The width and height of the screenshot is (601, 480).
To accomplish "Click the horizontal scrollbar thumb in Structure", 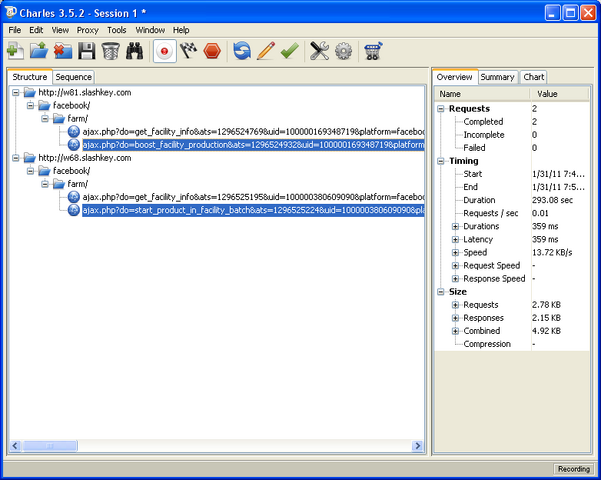I will [x=50, y=446].
